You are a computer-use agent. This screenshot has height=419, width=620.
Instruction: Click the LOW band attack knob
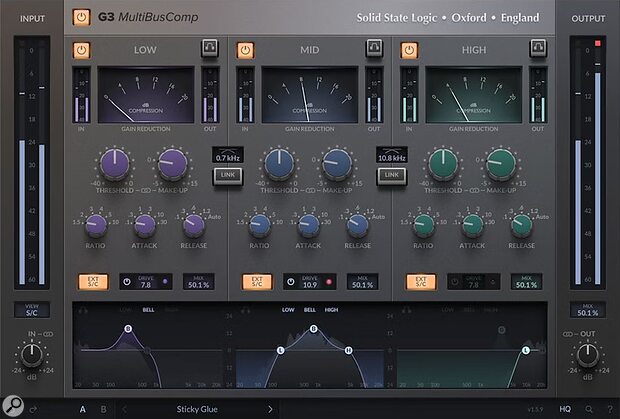(145, 225)
